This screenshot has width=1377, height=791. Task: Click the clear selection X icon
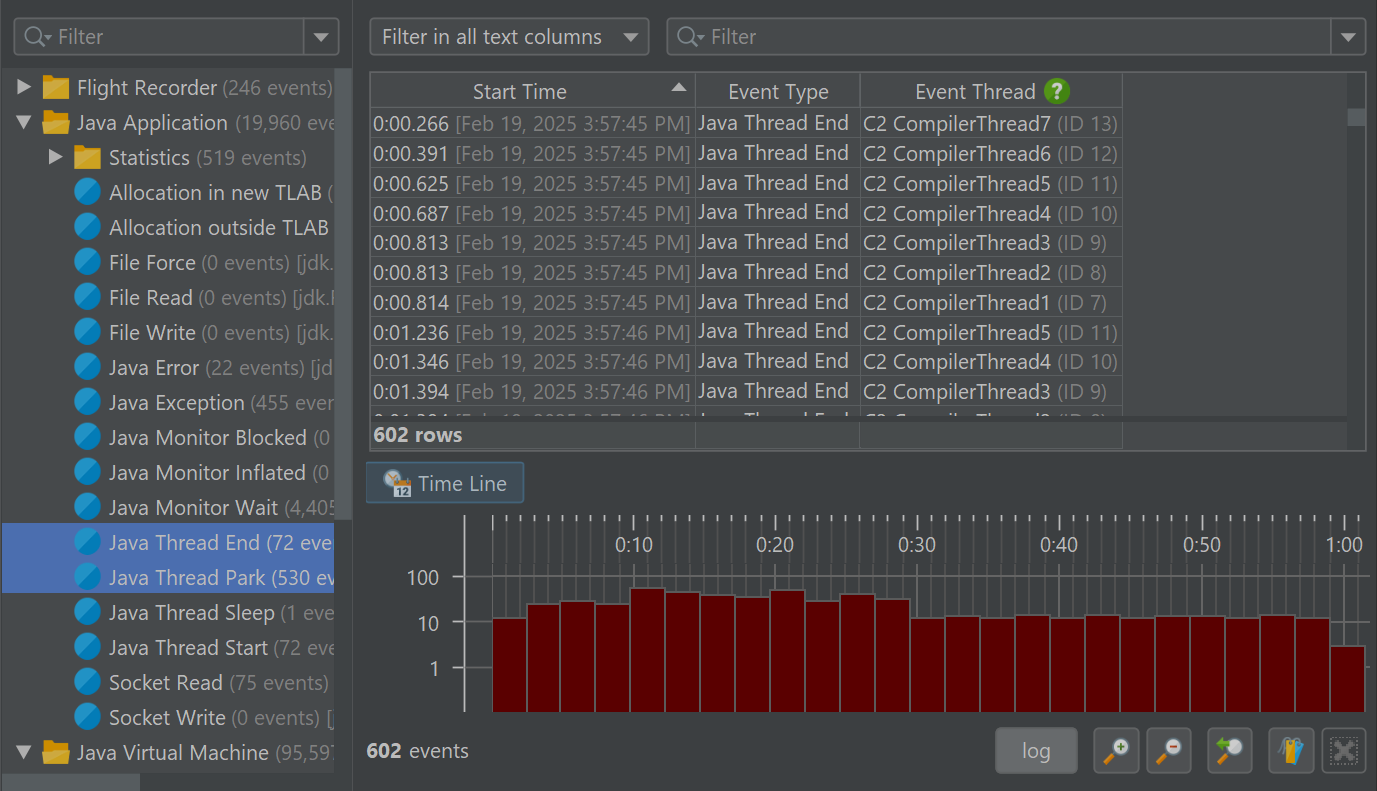coord(1343,750)
